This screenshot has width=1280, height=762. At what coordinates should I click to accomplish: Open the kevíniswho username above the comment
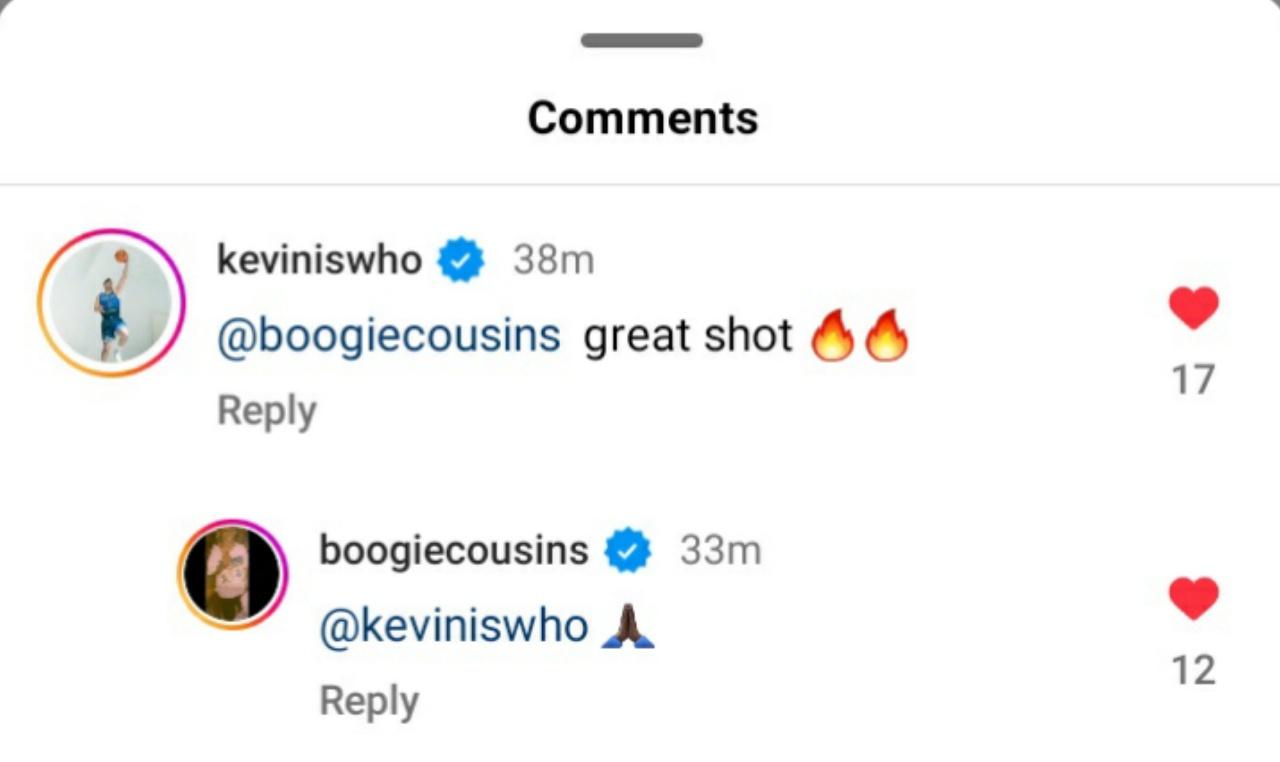click(x=319, y=261)
